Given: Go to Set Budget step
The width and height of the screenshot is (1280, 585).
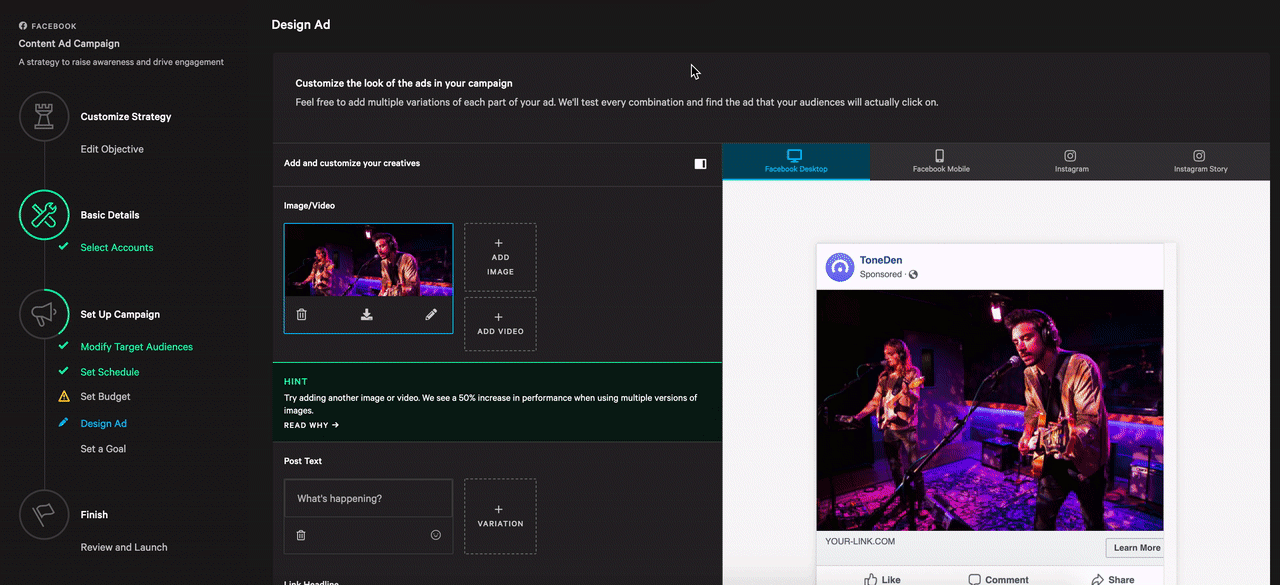Looking at the screenshot, I should click(x=106, y=397).
